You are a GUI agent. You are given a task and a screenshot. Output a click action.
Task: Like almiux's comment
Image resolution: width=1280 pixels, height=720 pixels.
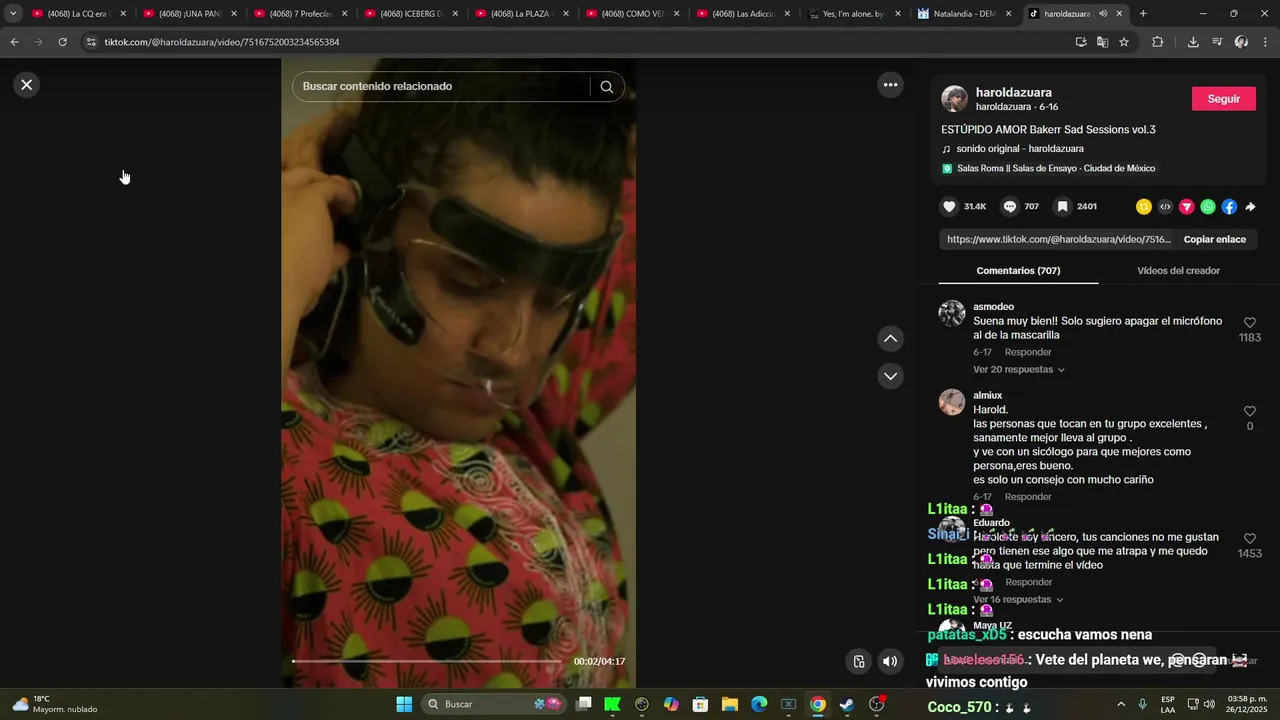click(x=1249, y=411)
